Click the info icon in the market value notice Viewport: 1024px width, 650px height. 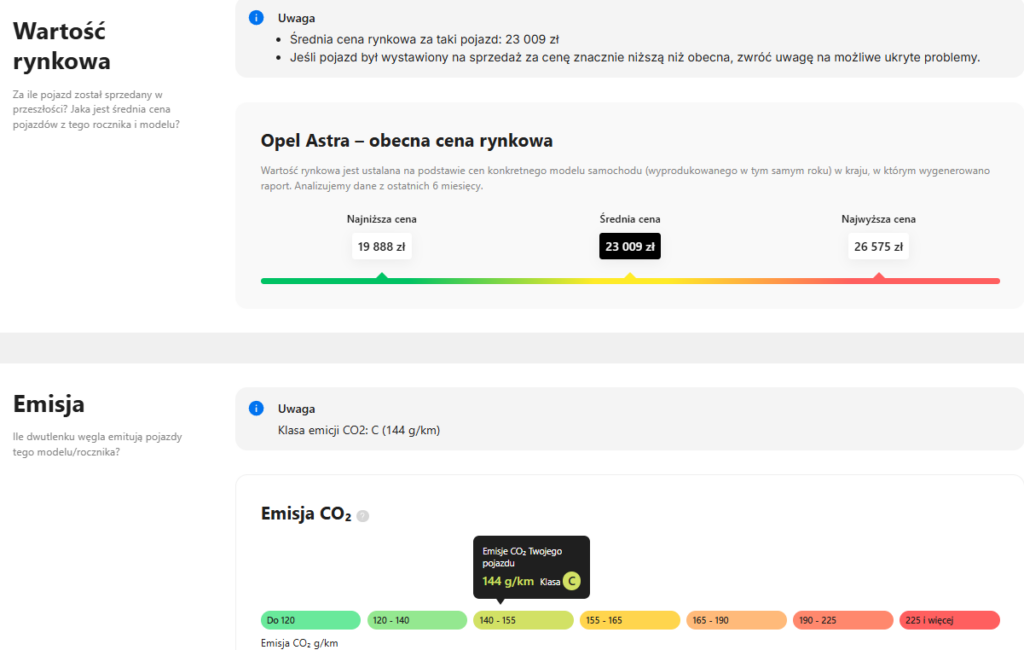tap(256, 18)
